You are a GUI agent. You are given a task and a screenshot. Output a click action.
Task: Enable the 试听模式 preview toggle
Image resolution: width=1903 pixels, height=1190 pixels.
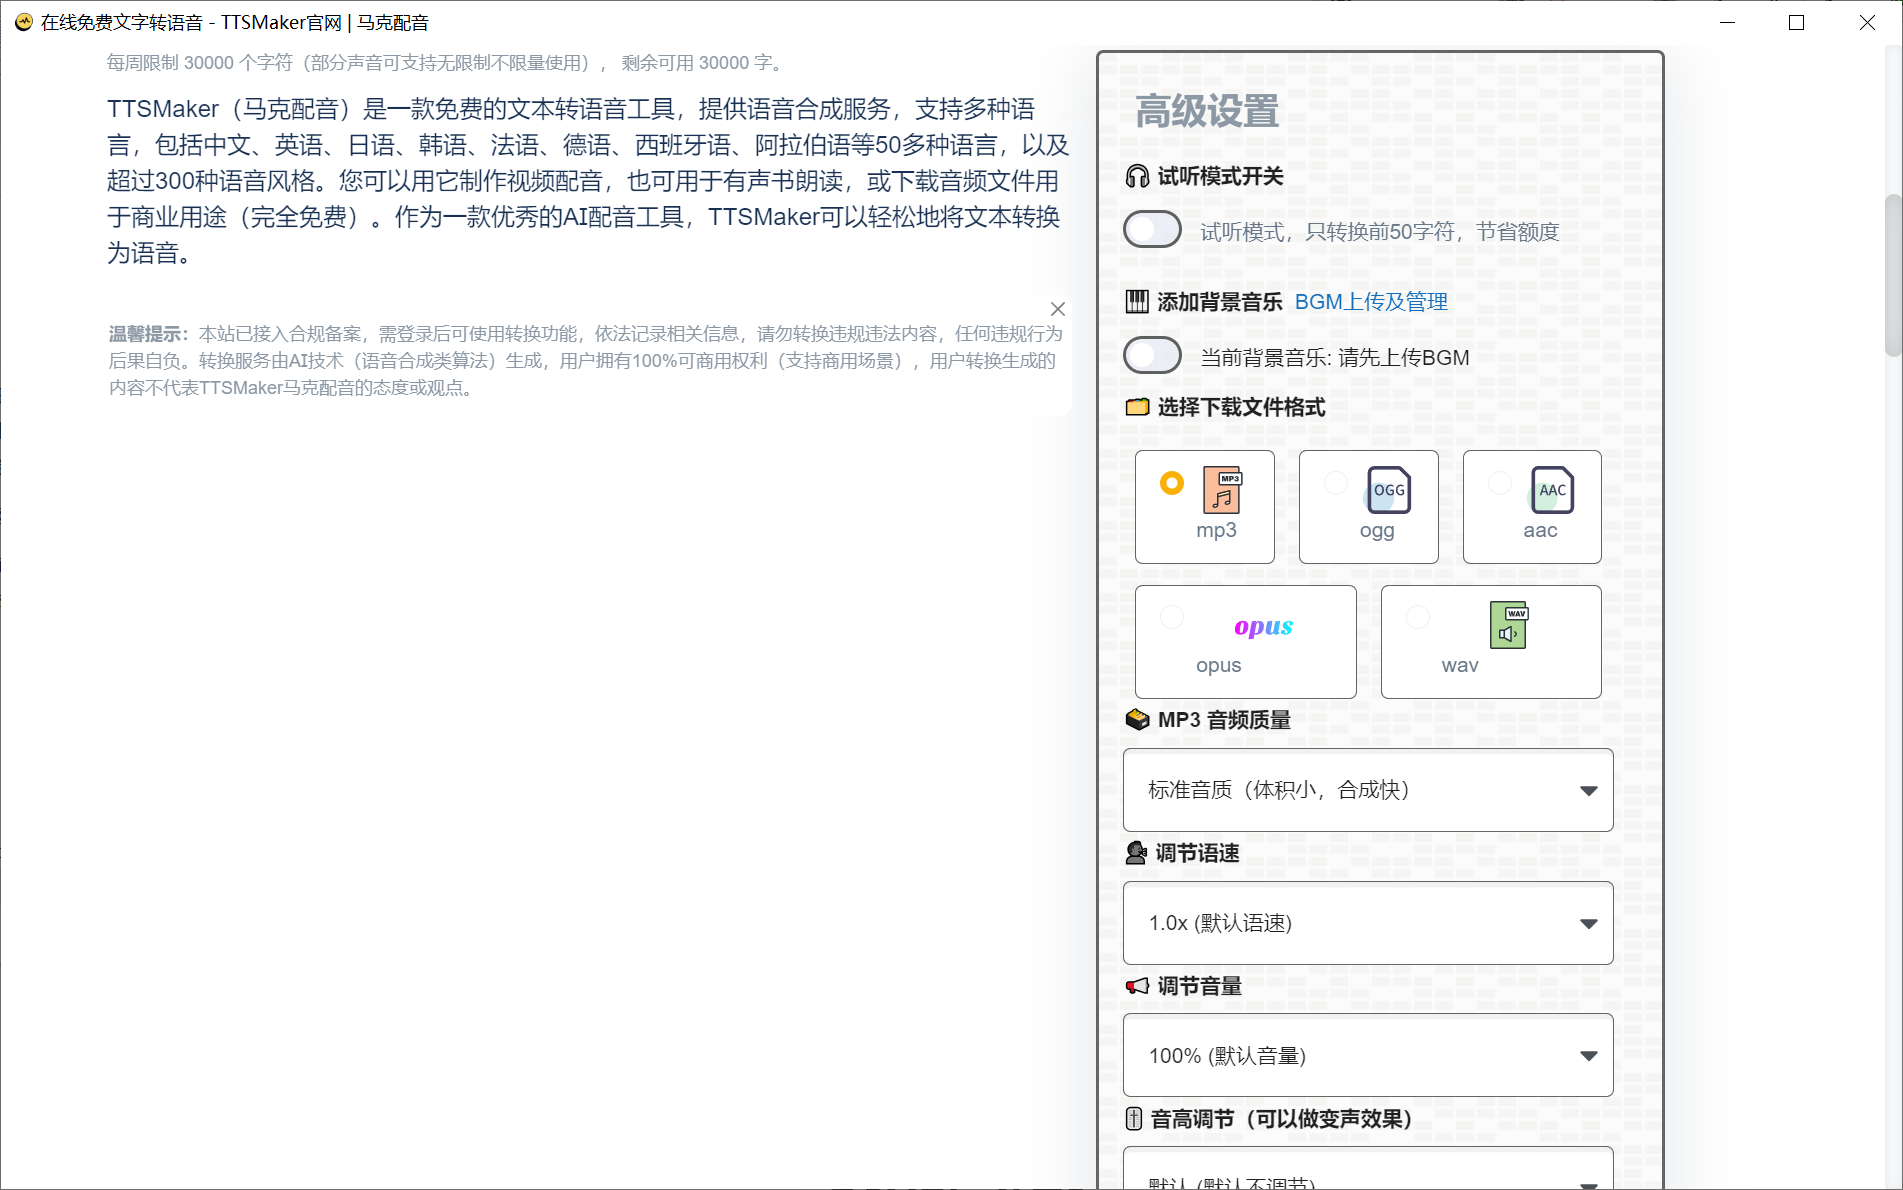click(1152, 230)
